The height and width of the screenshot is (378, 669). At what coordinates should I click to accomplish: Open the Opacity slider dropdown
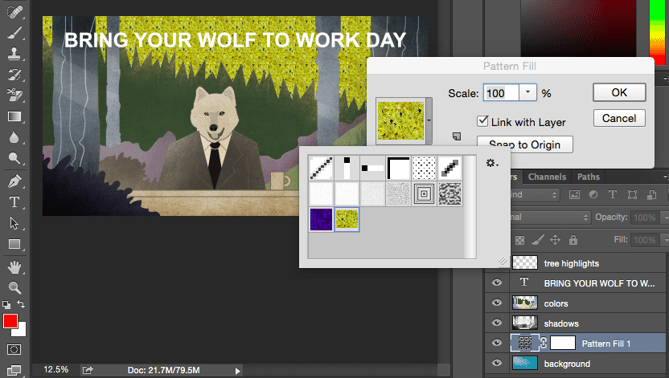pos(665,218)
